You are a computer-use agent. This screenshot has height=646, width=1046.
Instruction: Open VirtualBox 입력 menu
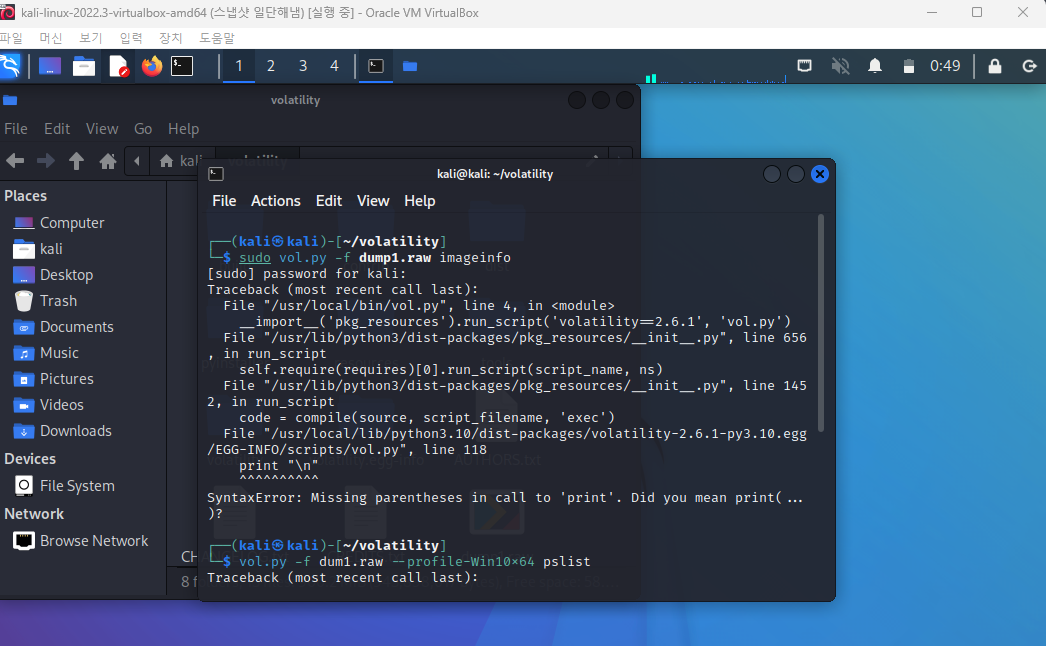pyautogui.click(x=131, y=38)
